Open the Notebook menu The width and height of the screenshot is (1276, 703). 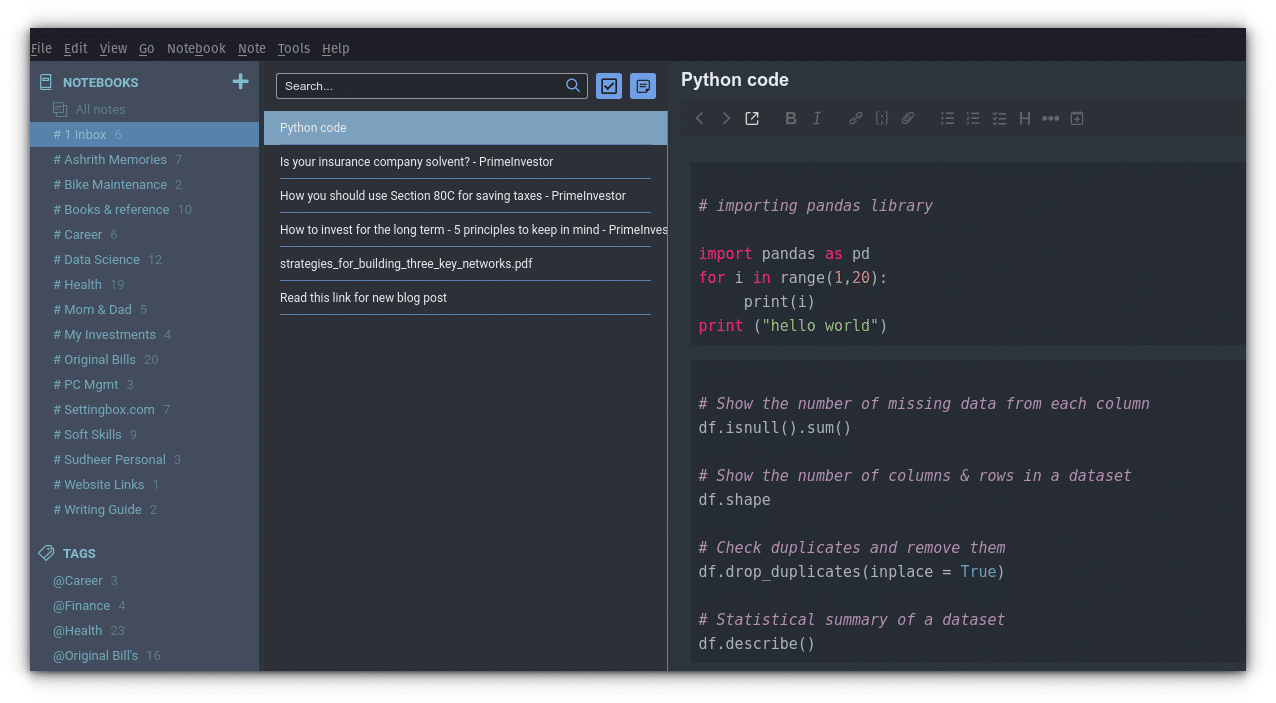196,48
